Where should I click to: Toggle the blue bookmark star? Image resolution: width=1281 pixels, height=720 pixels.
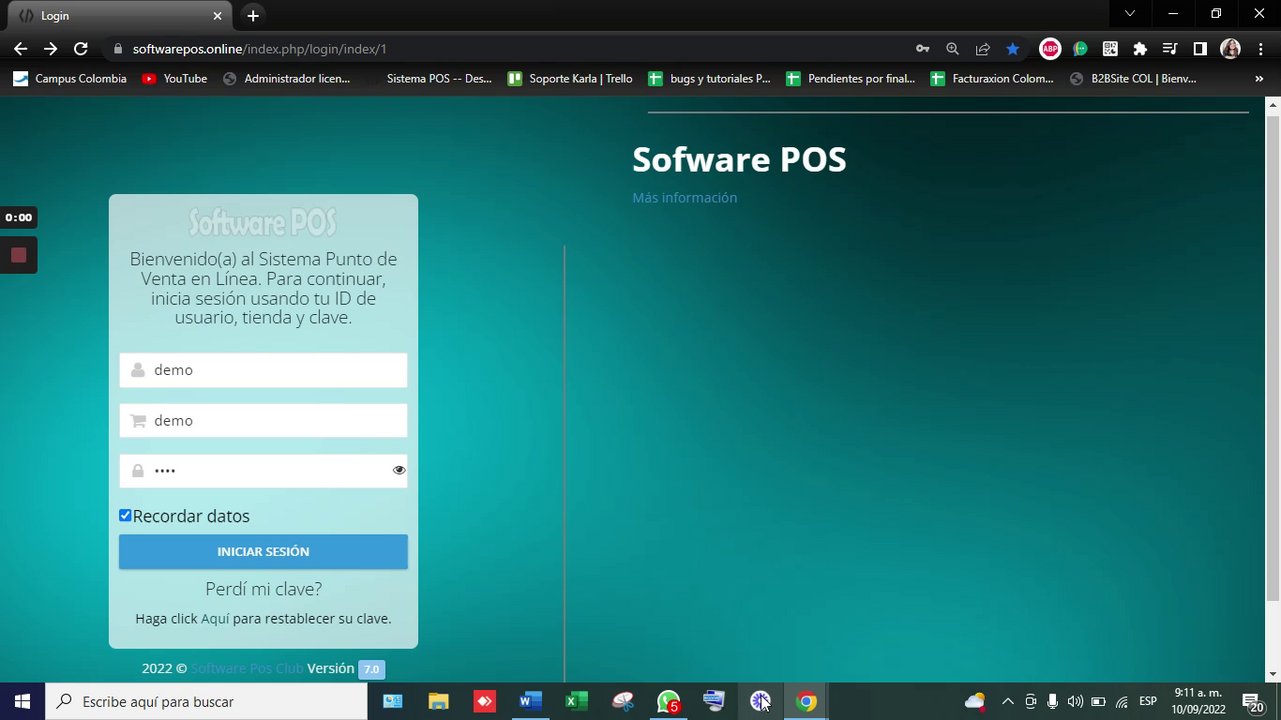pos(1013,48)
